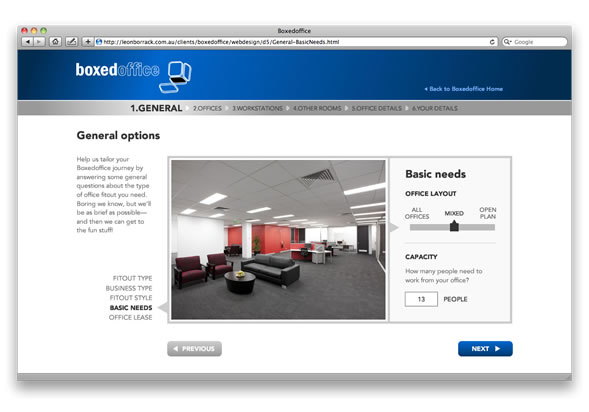Open the home page icon in toolbar
Viewport: 589px width, 412px height.
coord(56,42)
